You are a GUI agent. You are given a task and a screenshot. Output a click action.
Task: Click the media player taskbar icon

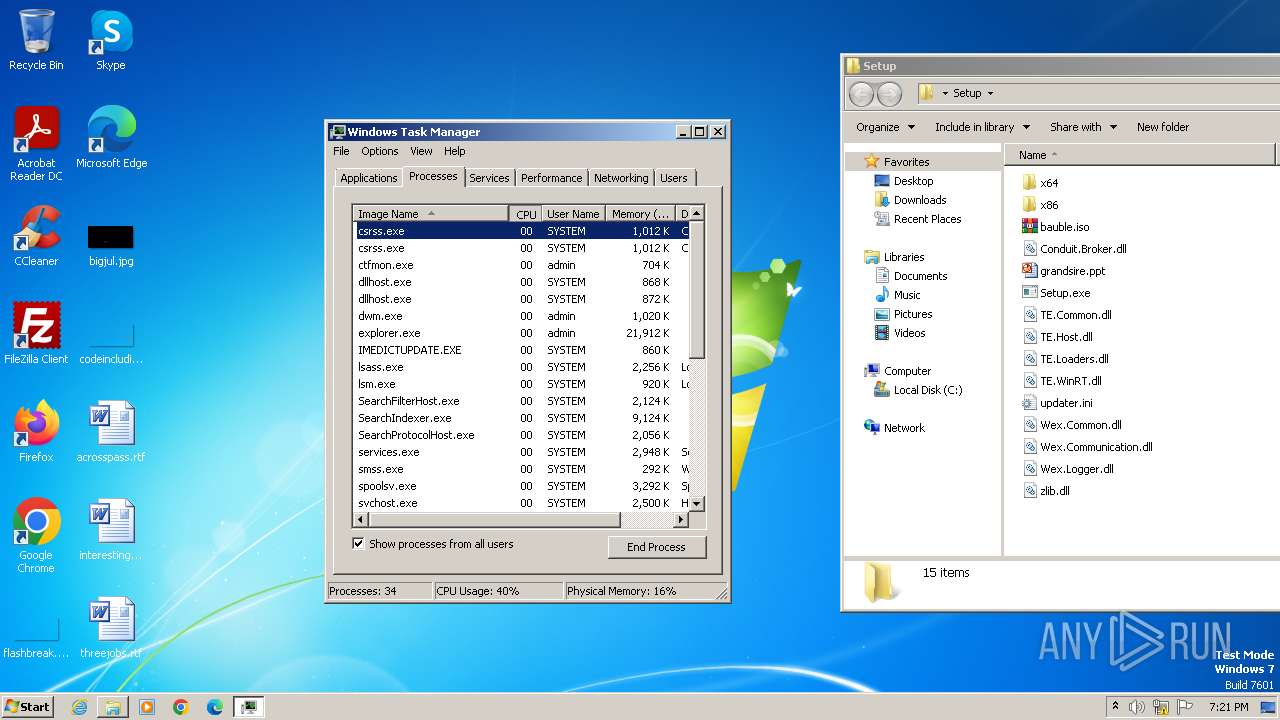pos(147,707)
